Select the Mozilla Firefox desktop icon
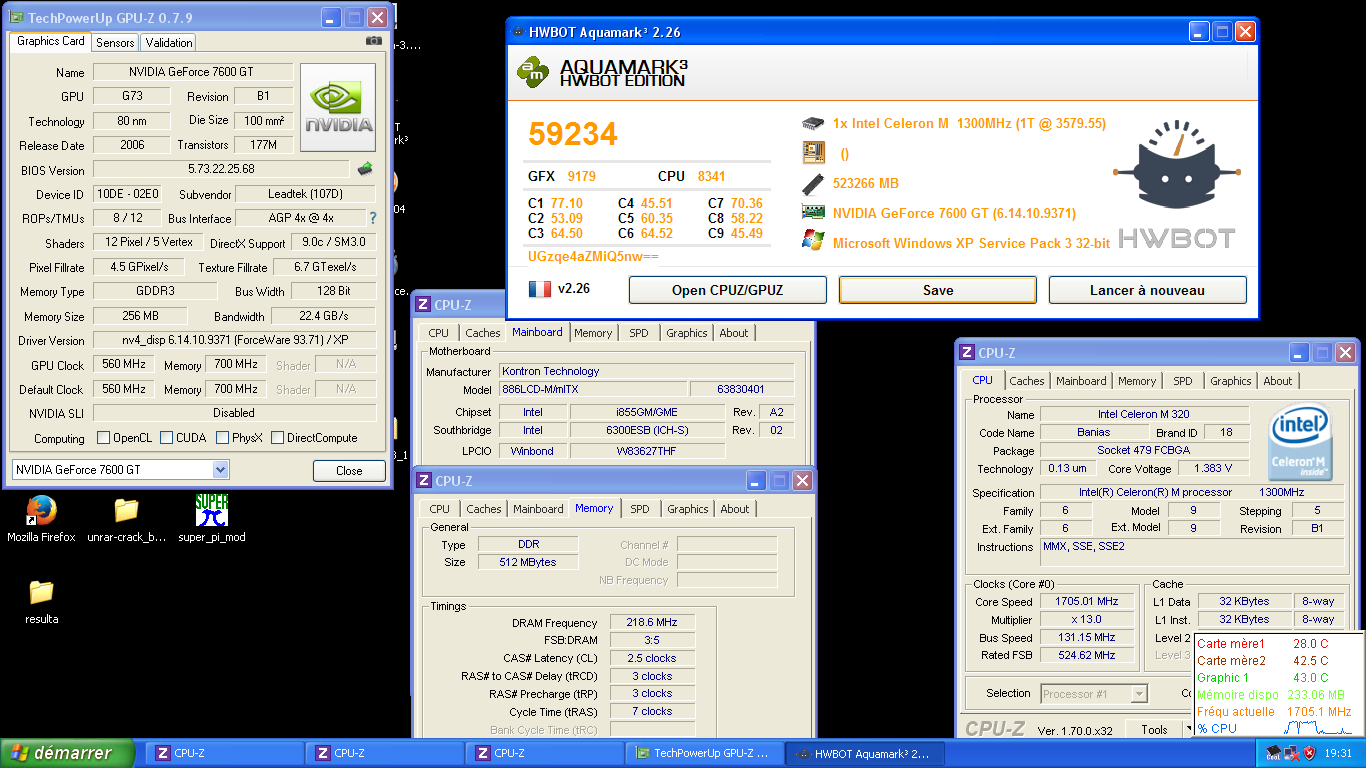 coord(41,511)
